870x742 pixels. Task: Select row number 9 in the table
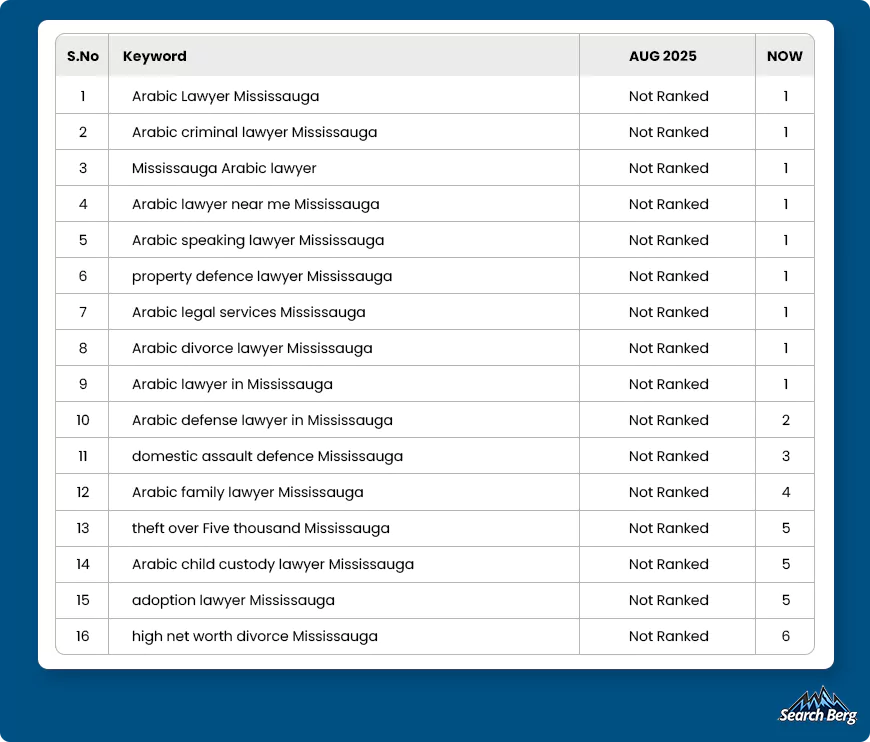(x=82, y=384)
